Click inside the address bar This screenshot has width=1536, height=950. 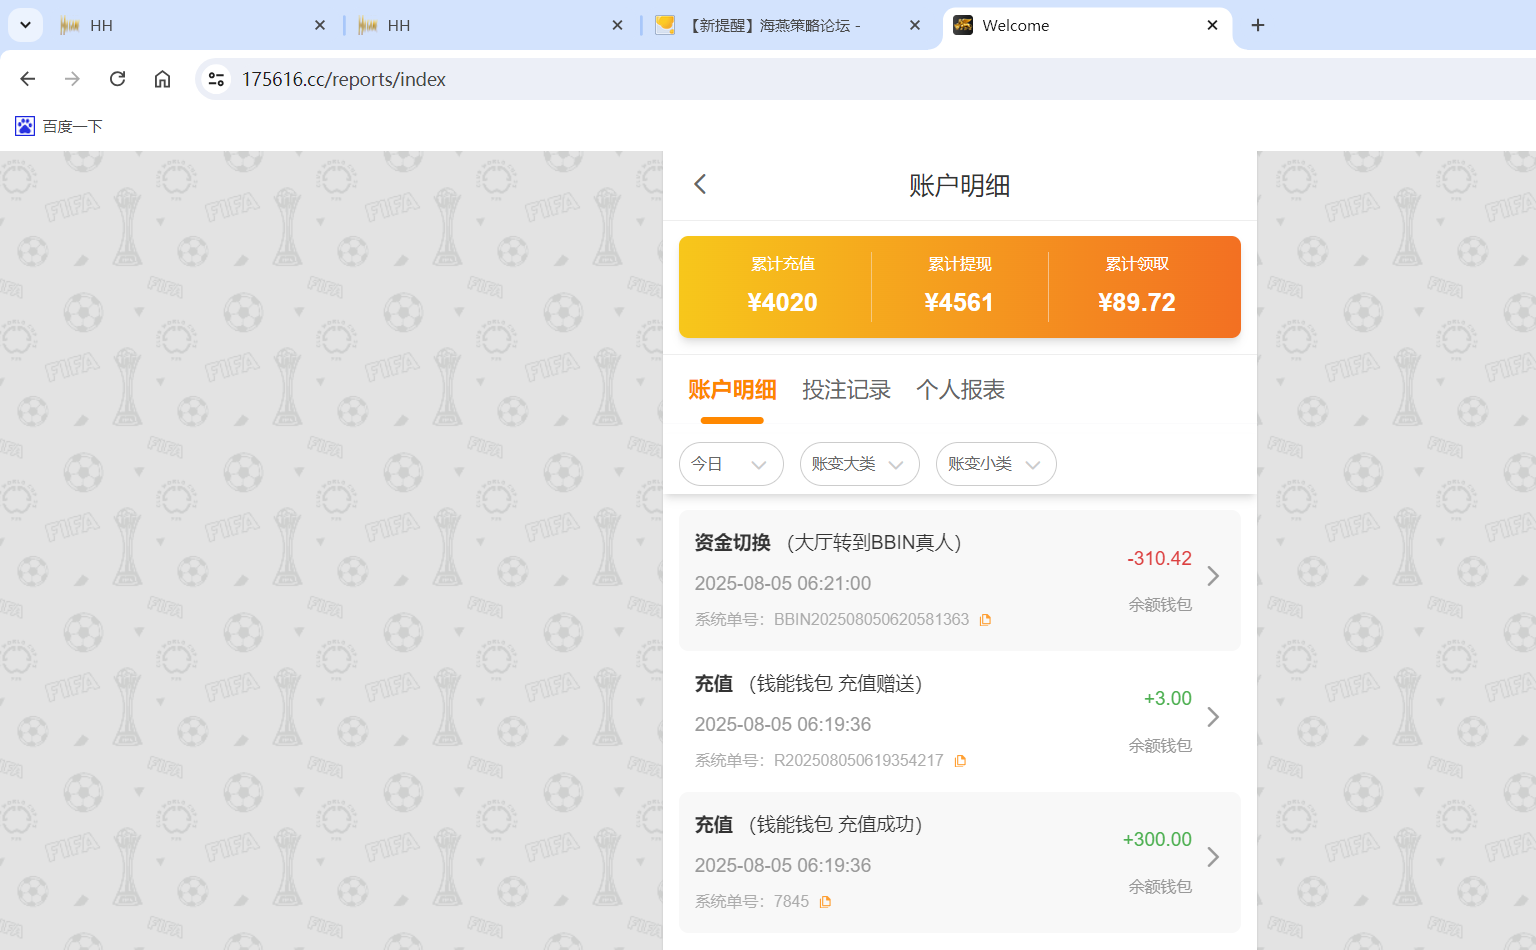tap(600, 79)
